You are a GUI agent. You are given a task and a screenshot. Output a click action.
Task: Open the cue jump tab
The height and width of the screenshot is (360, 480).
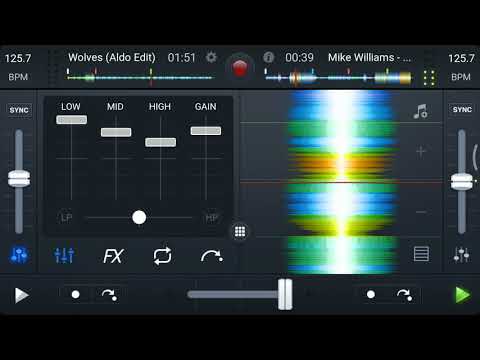pyautogui.click(x=212, y=256)
